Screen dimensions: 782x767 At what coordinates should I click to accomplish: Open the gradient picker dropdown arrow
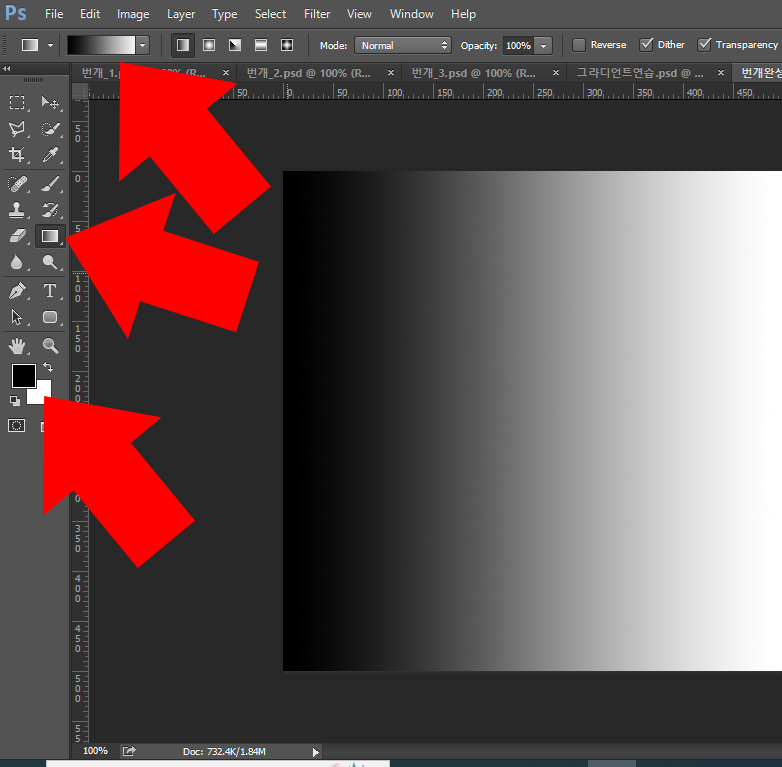click(x=143, y=45)
